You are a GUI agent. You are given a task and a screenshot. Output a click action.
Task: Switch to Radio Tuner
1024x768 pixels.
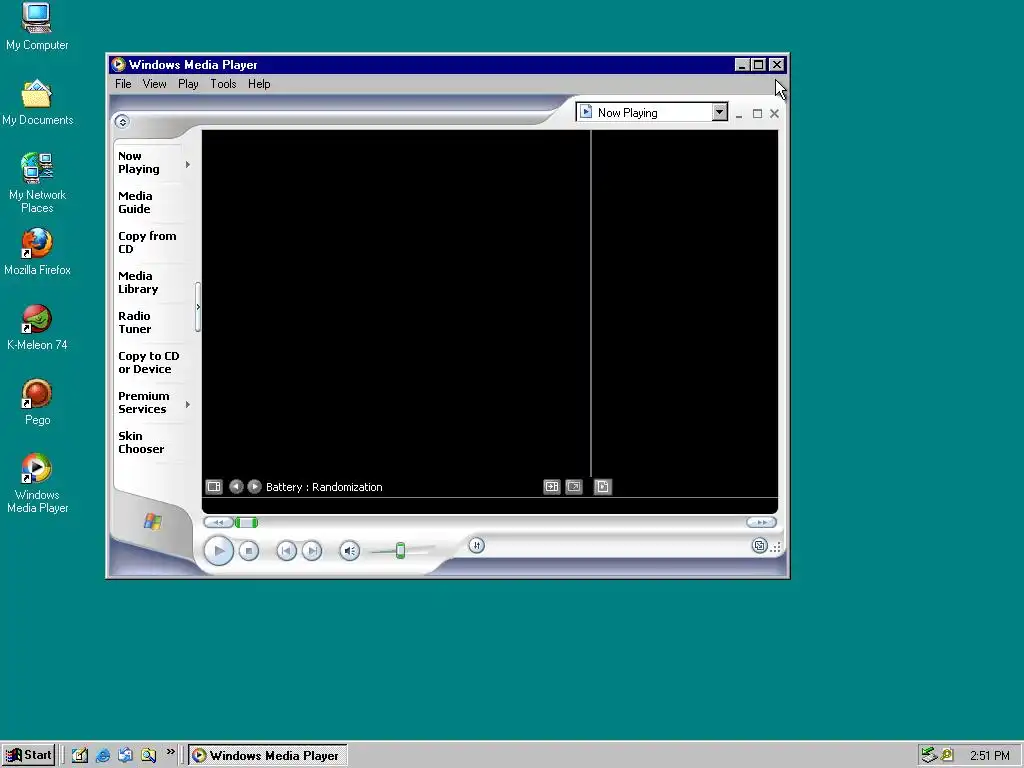coord(135,323)
